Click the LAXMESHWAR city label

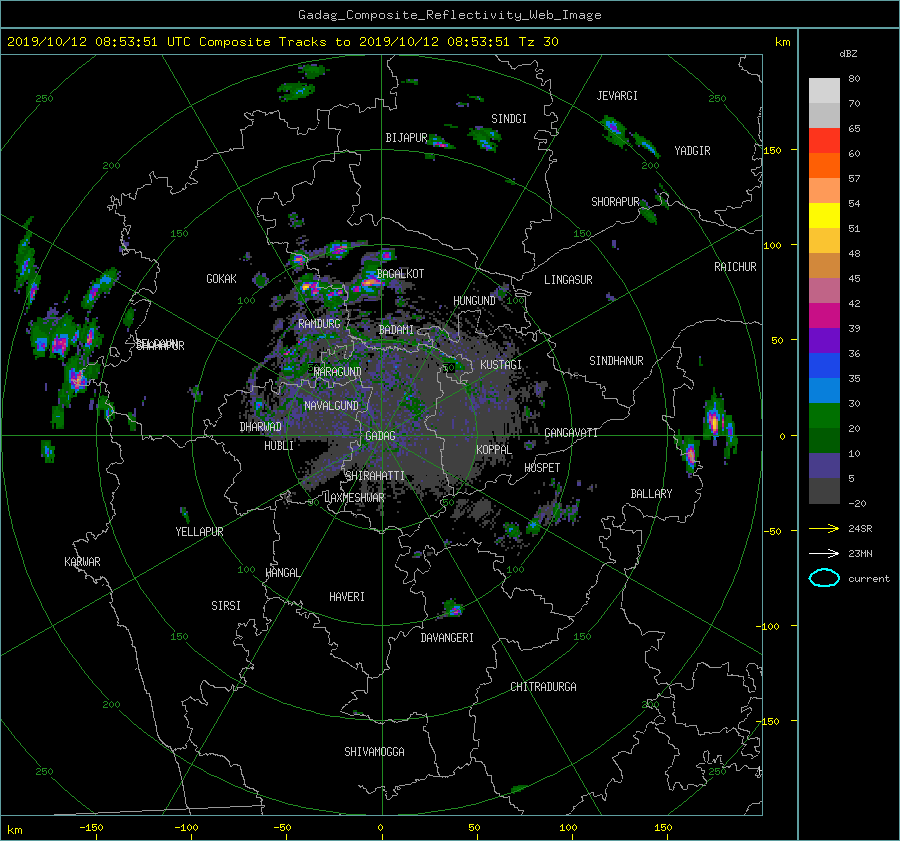pyautogui.click(x=354, y=498)
